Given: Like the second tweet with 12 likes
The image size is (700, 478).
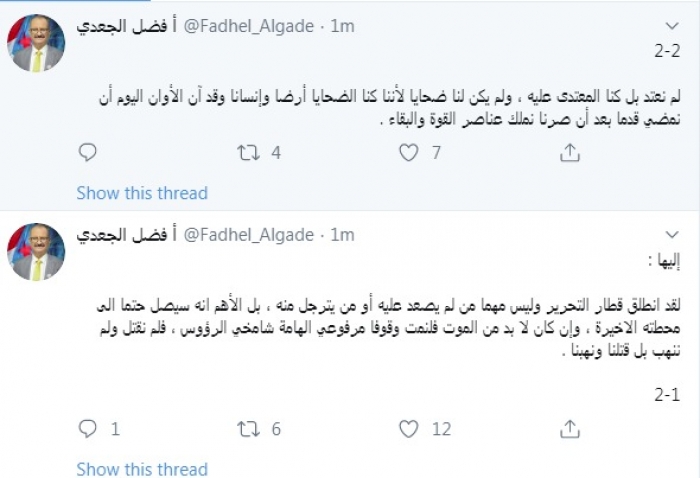Looking at the screenshot, I should [408, 429].
